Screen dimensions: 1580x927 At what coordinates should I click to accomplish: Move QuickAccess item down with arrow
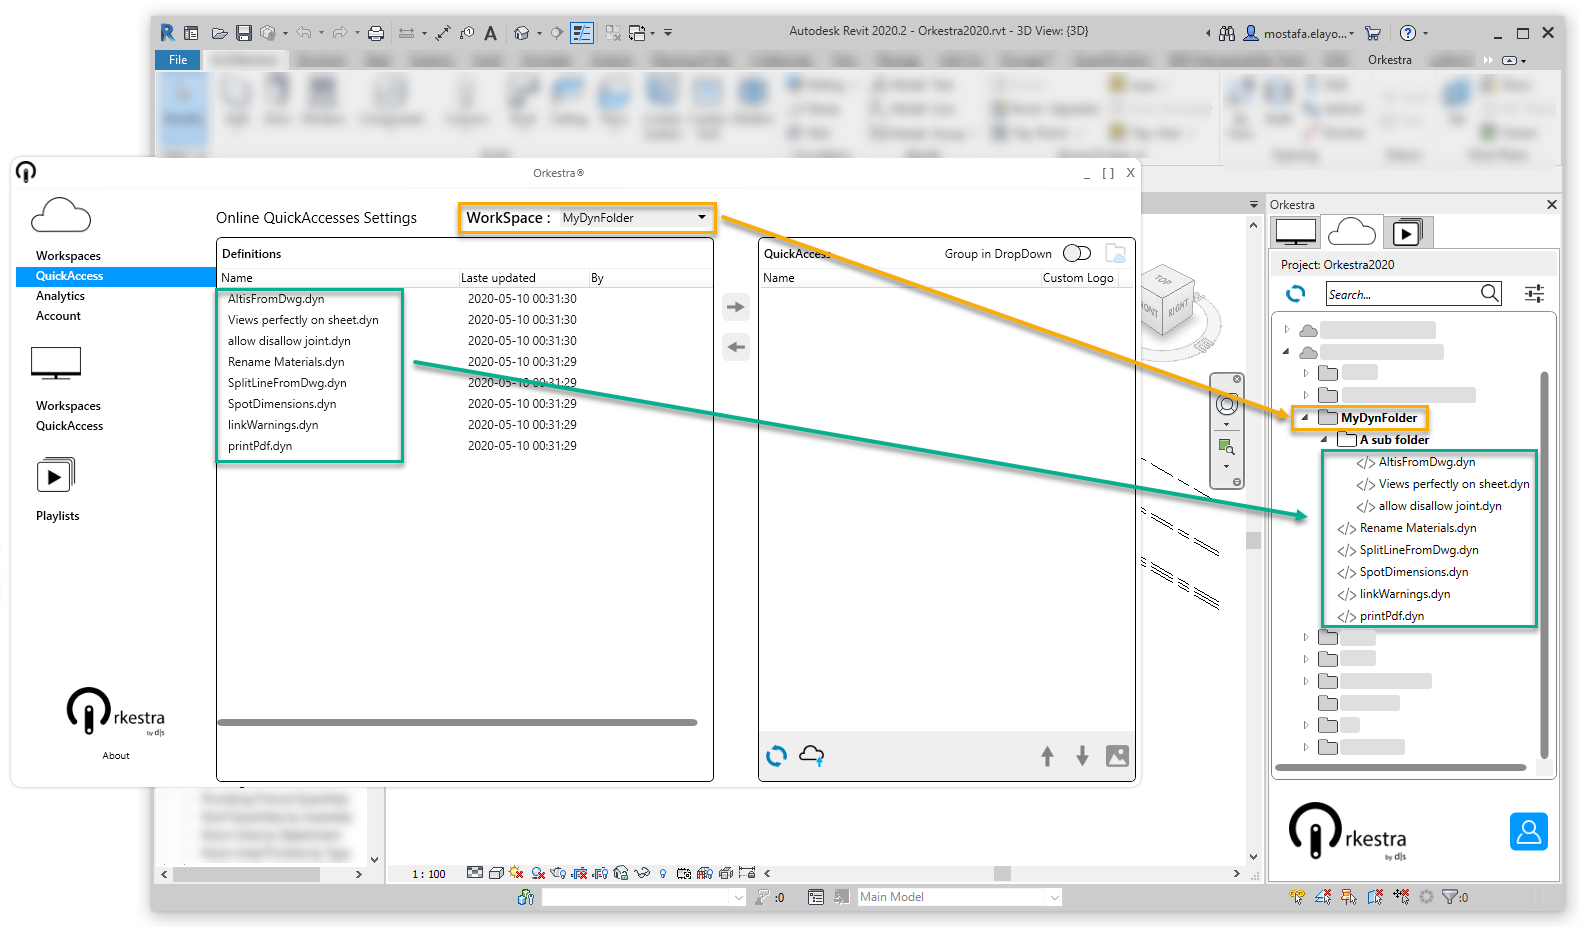(x=1082, y=756)
